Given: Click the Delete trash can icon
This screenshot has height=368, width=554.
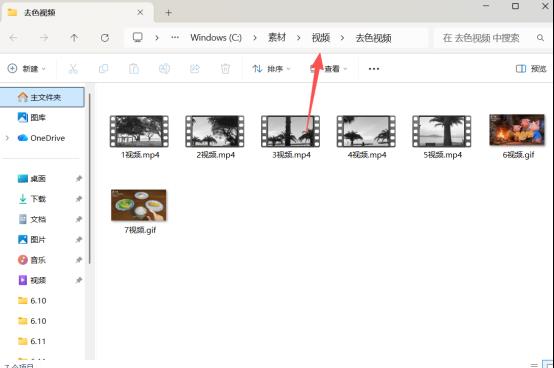Looking at the screenshot, I should click(225, 69).
